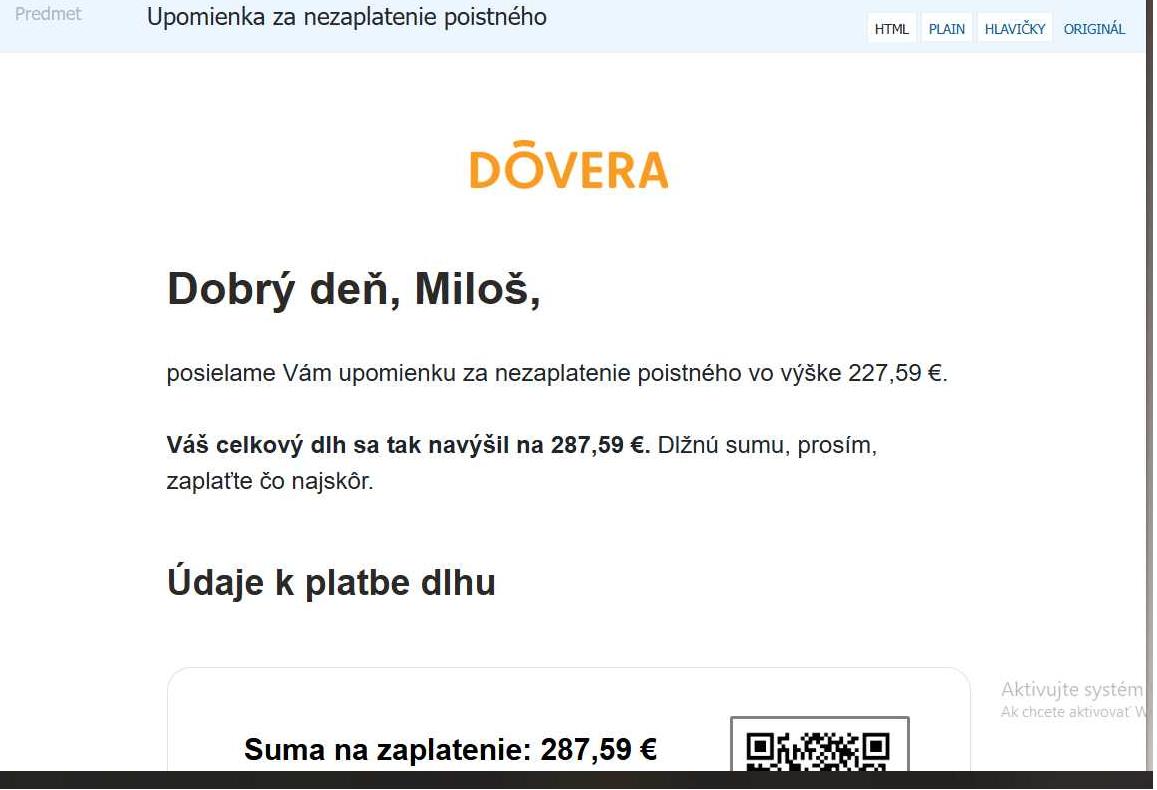This screenshot has height=790, width=1157.
Task: Click the bold Váš celkový dlh sentence
Action: 408,446
